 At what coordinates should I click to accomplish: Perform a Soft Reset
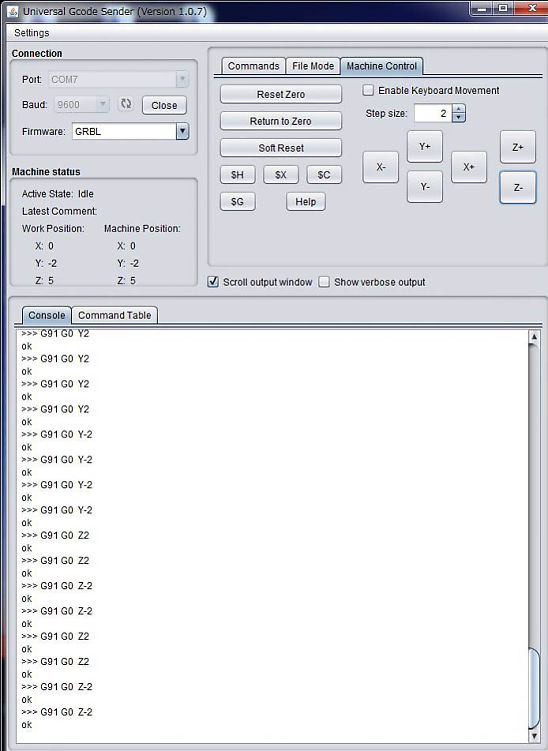click(281, 148)
